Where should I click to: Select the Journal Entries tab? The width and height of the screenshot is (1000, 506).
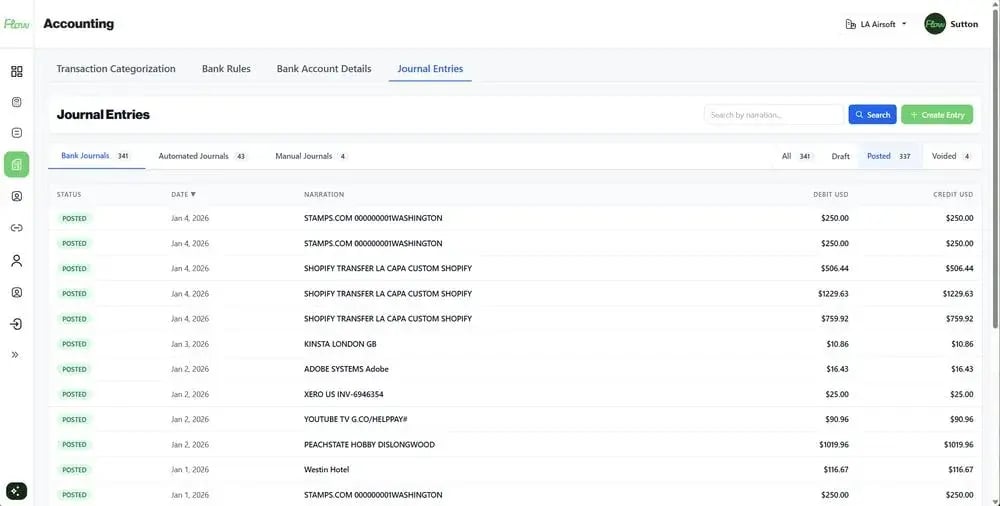click(430, 69)
